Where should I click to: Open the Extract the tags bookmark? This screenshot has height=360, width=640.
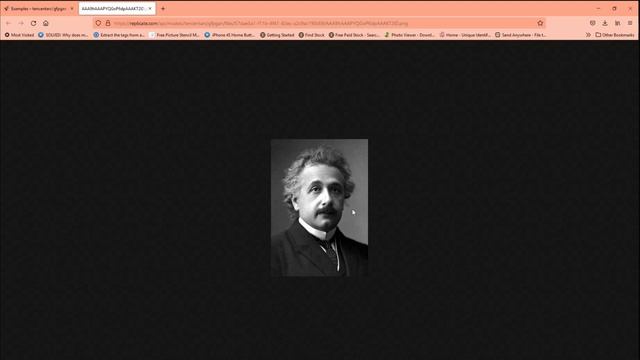pyautogui.click(x=119, y=35)
